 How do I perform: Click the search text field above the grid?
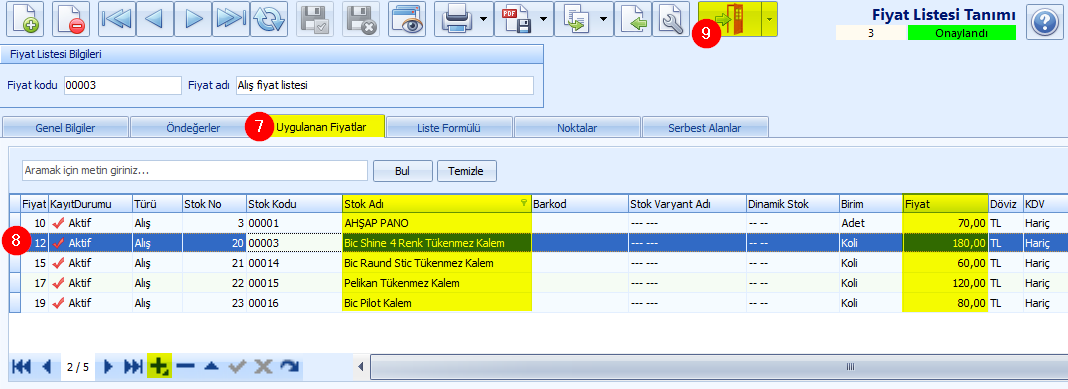pyautogui.click(x=195, y=170)
